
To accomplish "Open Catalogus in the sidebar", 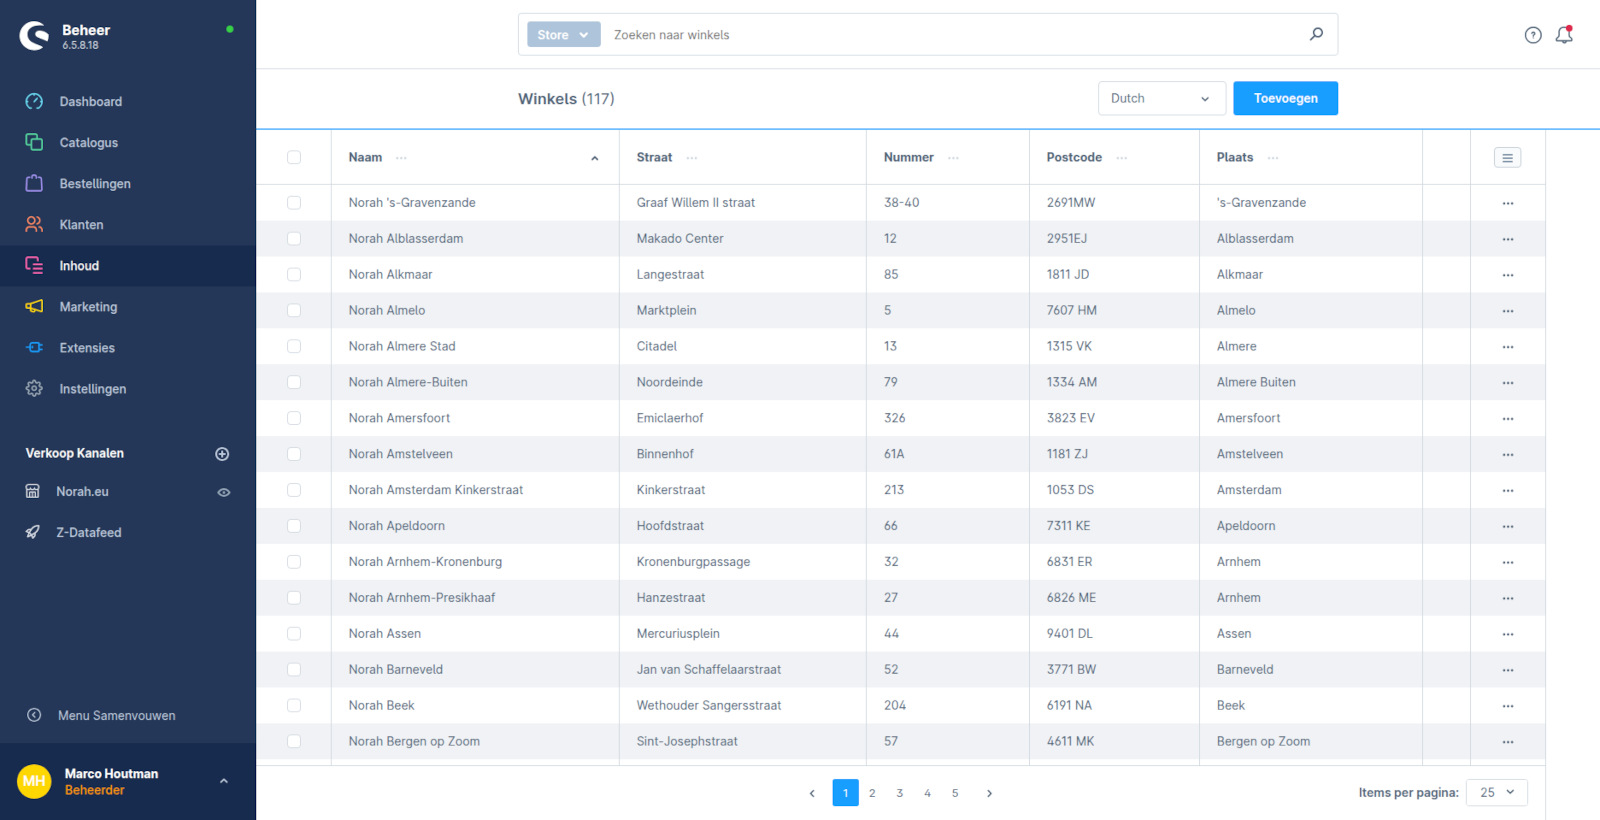I will click(x=88, y=143).
